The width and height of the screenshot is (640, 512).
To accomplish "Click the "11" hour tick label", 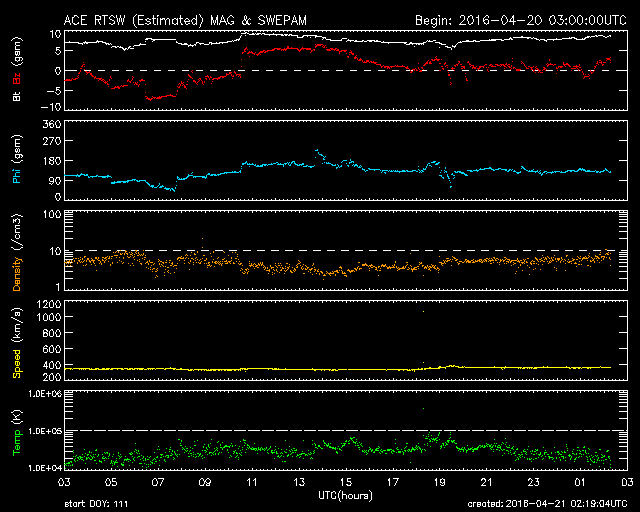I will point(252,482).
